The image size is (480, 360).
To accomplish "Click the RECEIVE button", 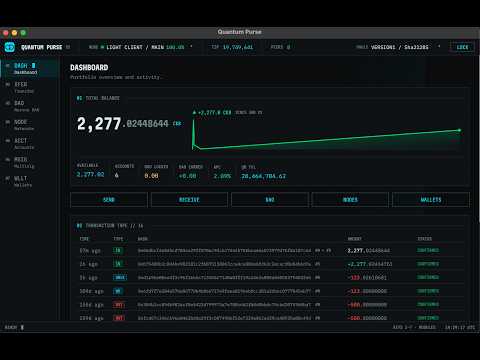I will 189,200.
